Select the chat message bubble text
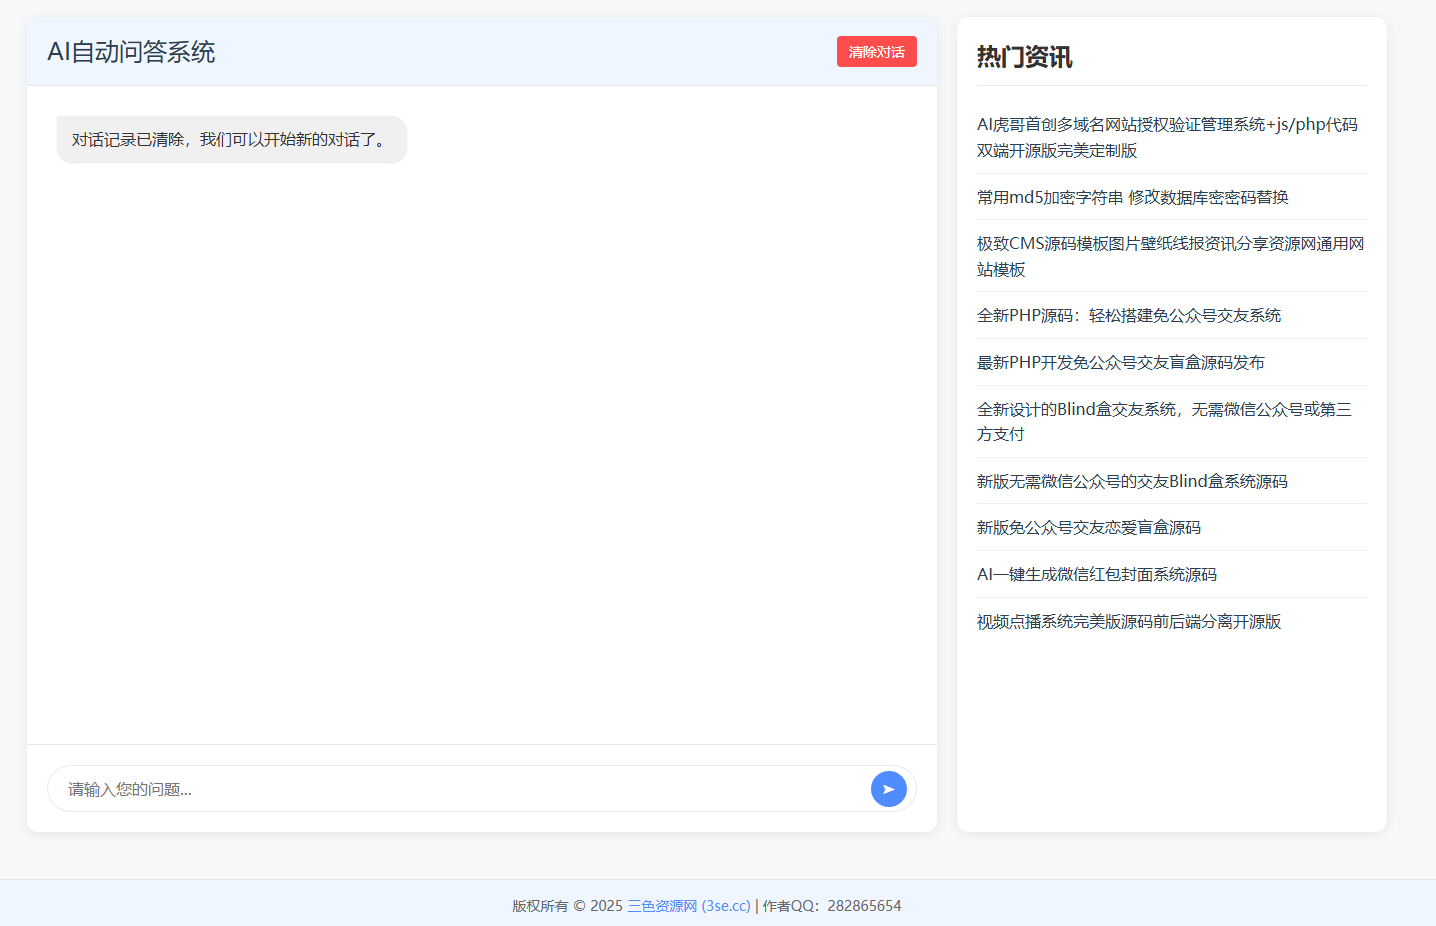 231,139
